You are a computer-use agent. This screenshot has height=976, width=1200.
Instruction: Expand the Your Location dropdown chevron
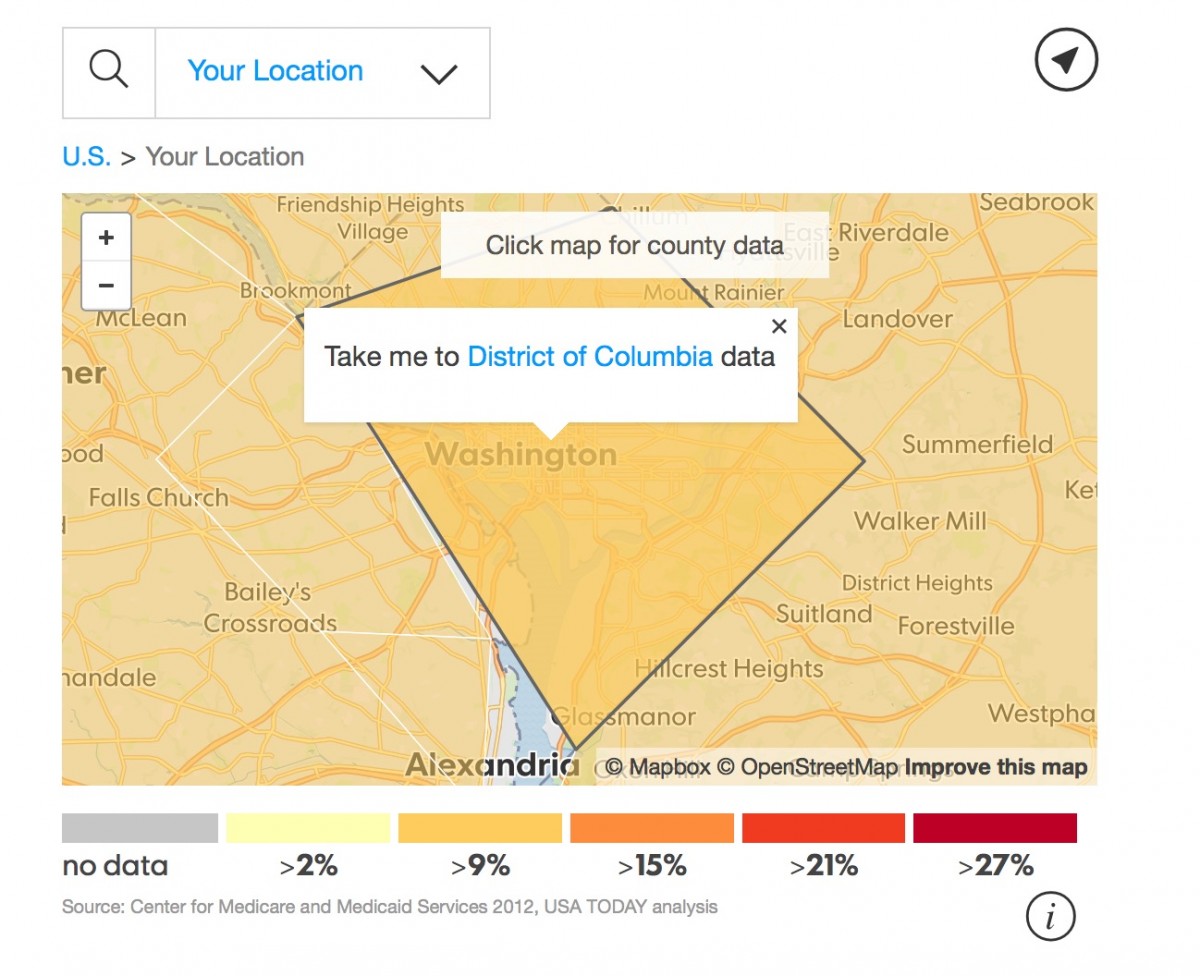click(438, 74)
